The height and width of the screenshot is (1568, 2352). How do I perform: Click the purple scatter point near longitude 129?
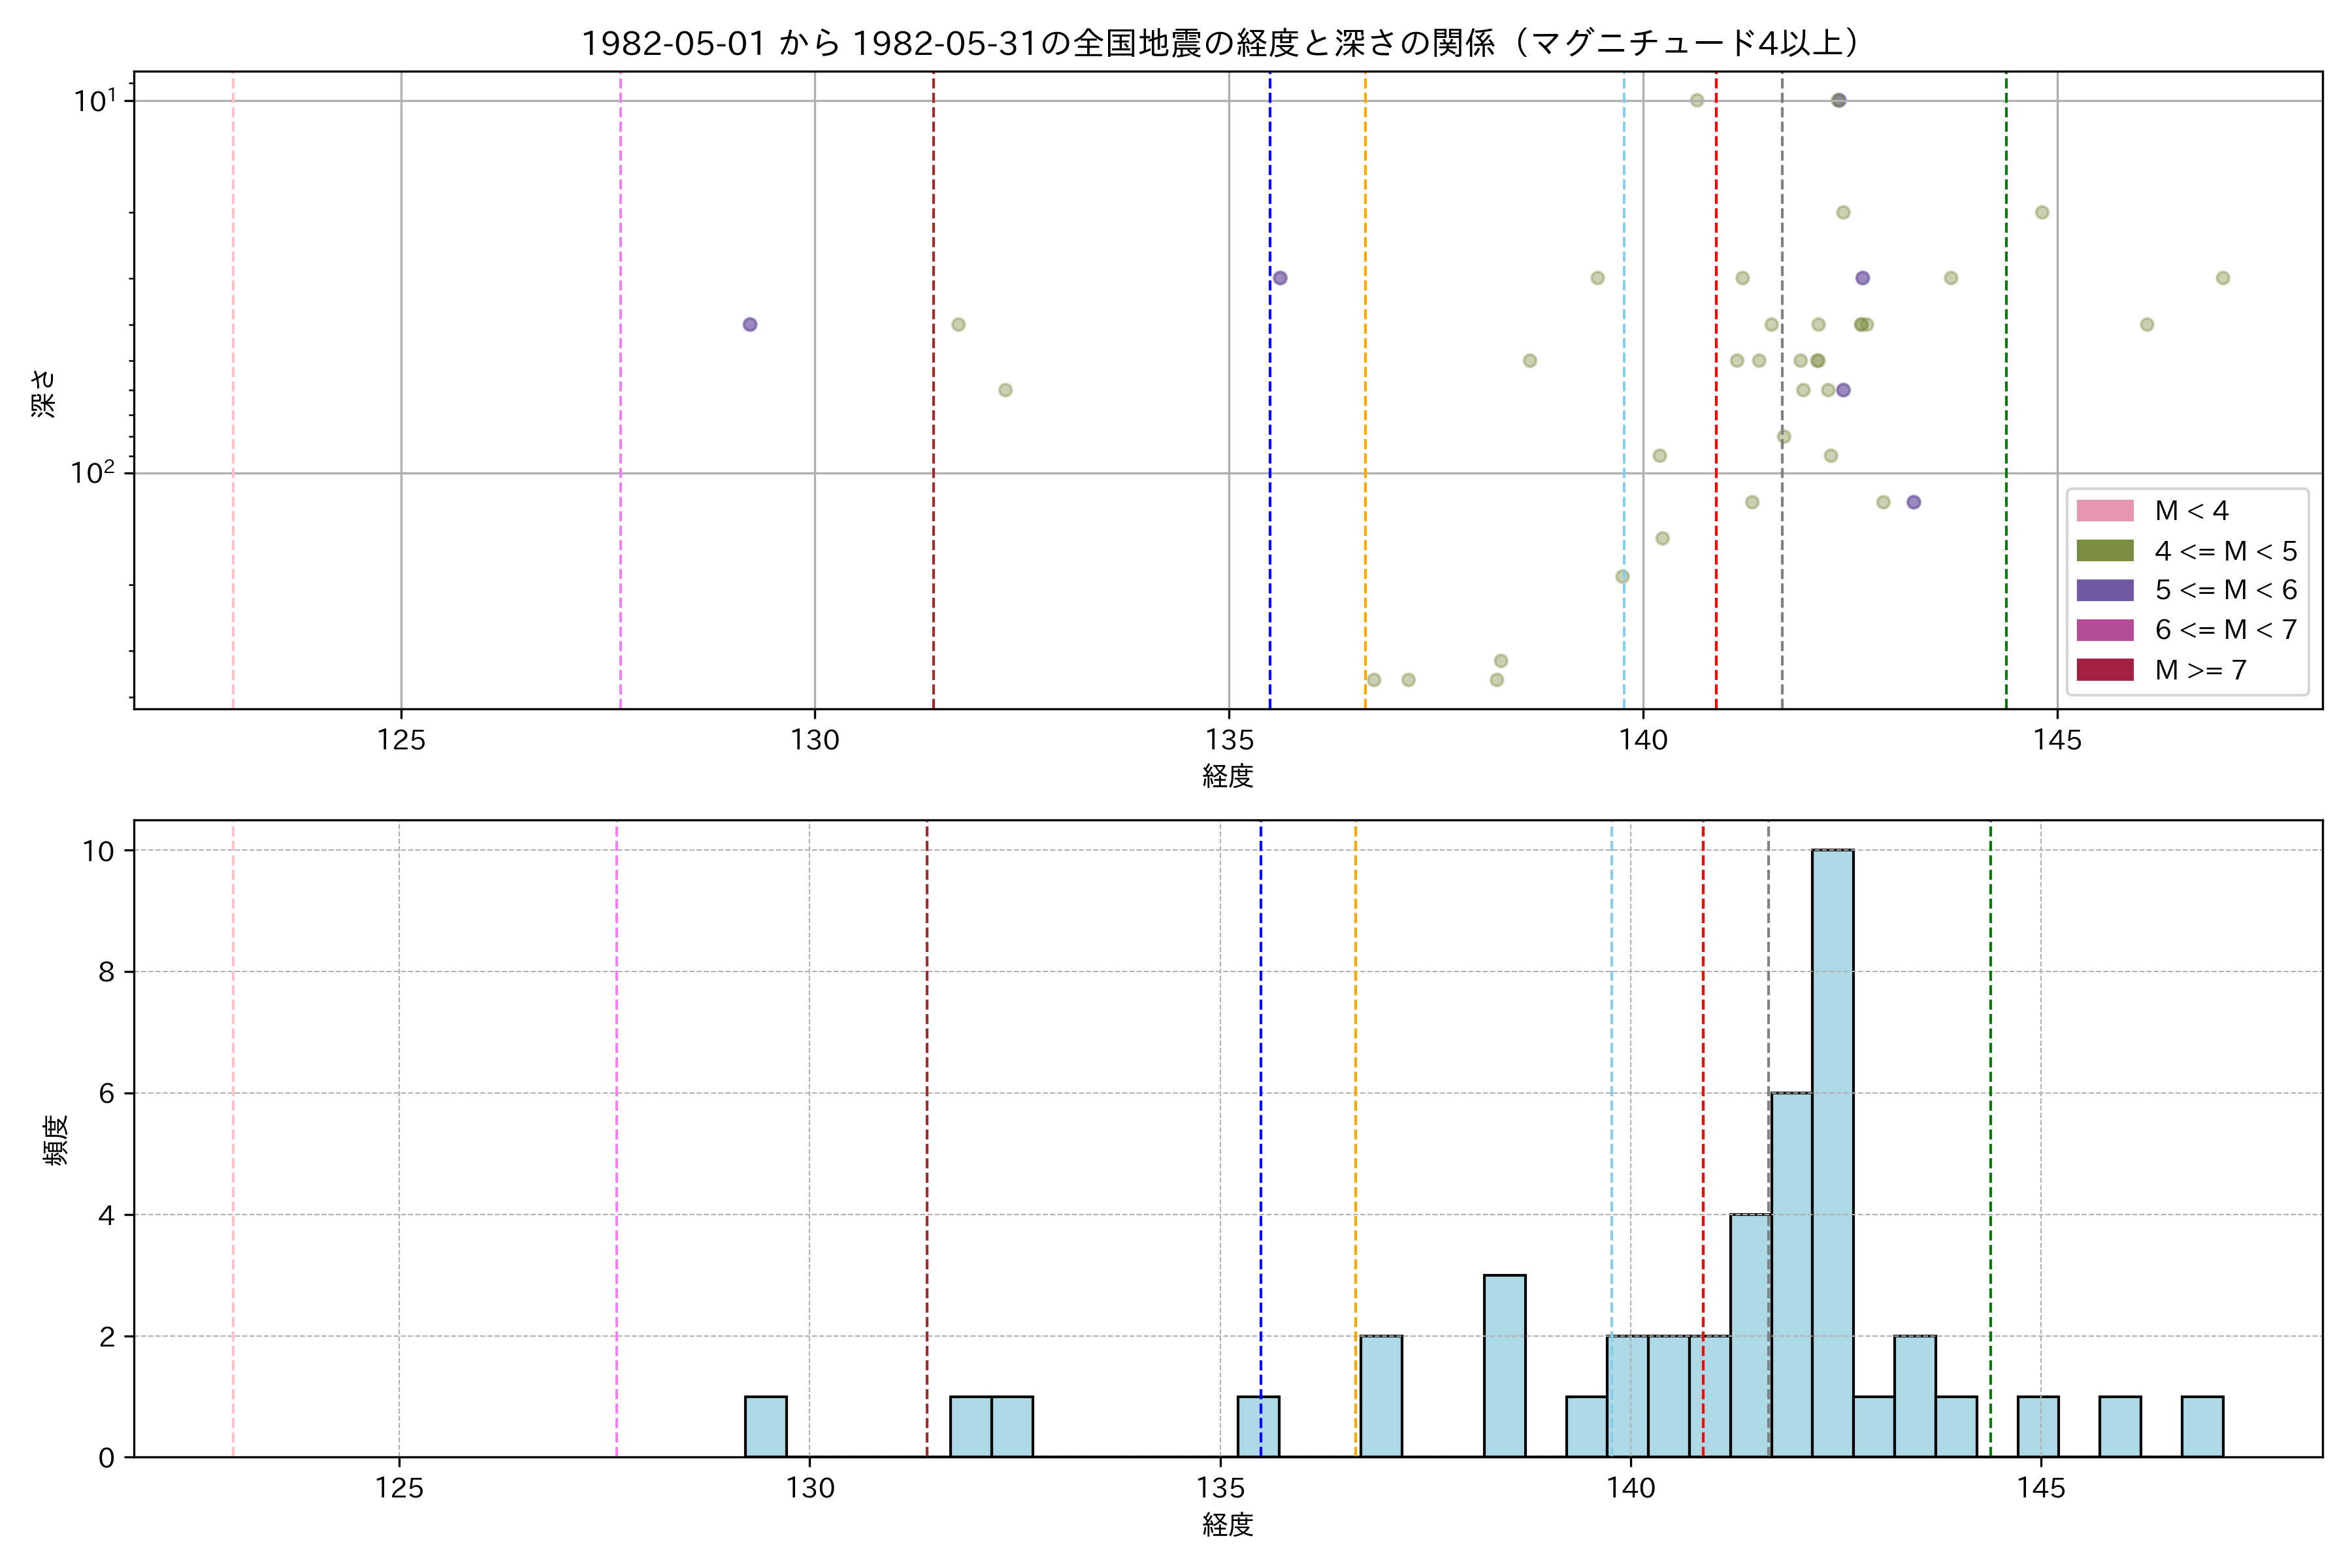[750, 324]
